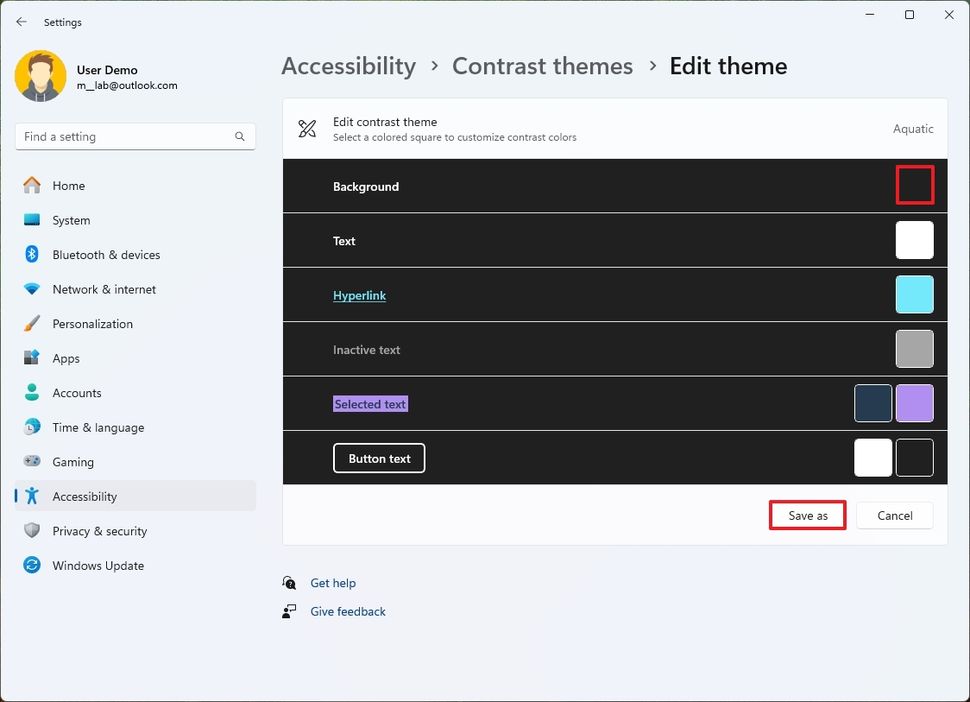Screen dimensions: 970x702
Task: Go to Accounts settings
Action: tap(74, 392)
